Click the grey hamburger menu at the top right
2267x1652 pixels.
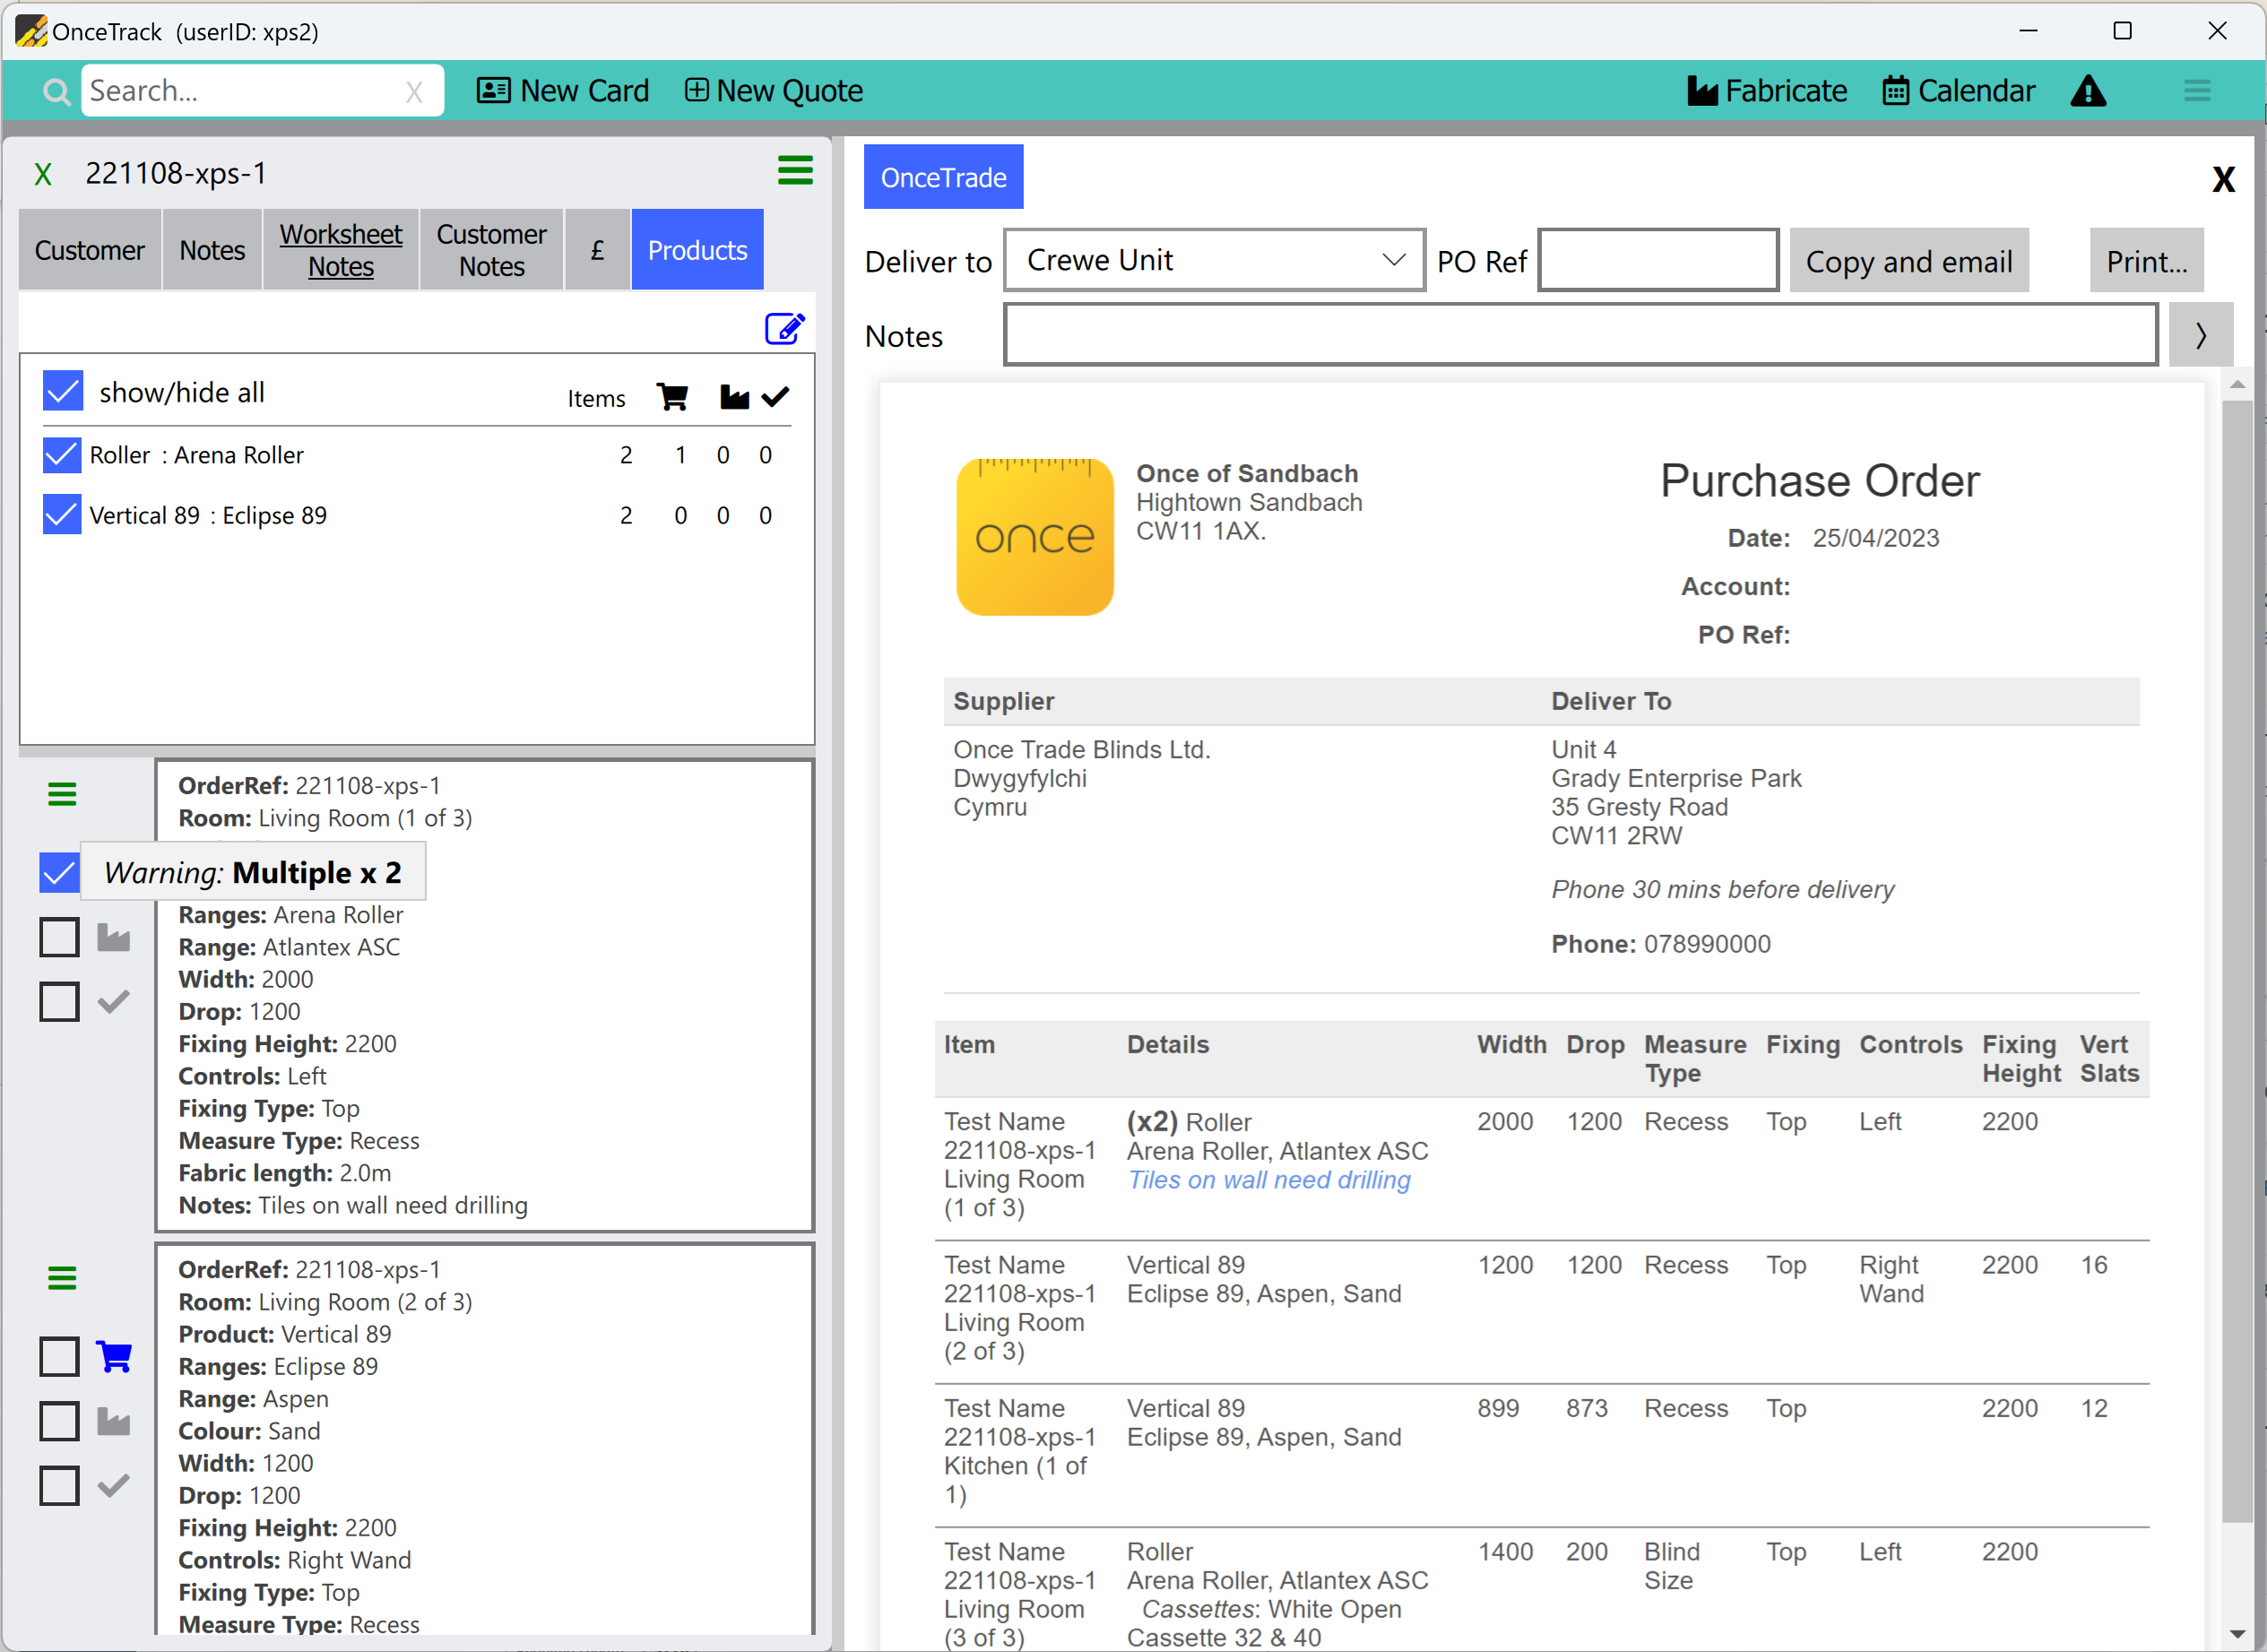point(2197,91)
